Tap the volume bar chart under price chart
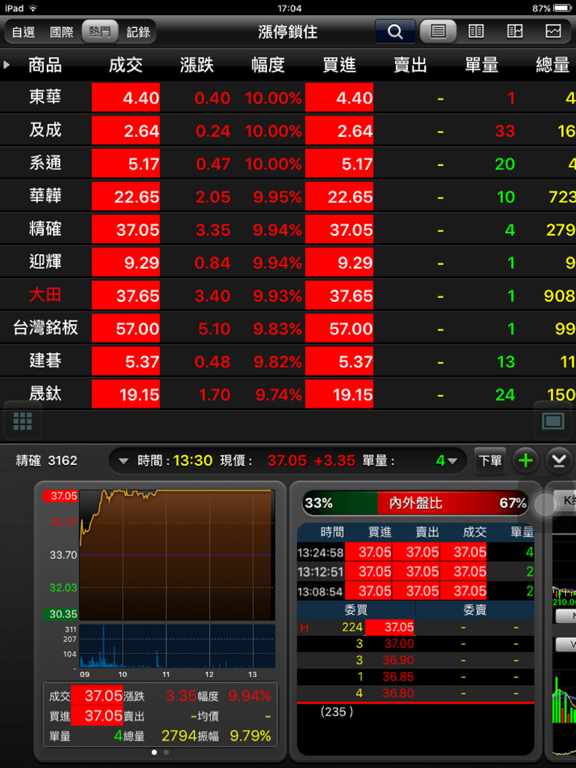Screen dimensions: 576x768 (176, 646)
